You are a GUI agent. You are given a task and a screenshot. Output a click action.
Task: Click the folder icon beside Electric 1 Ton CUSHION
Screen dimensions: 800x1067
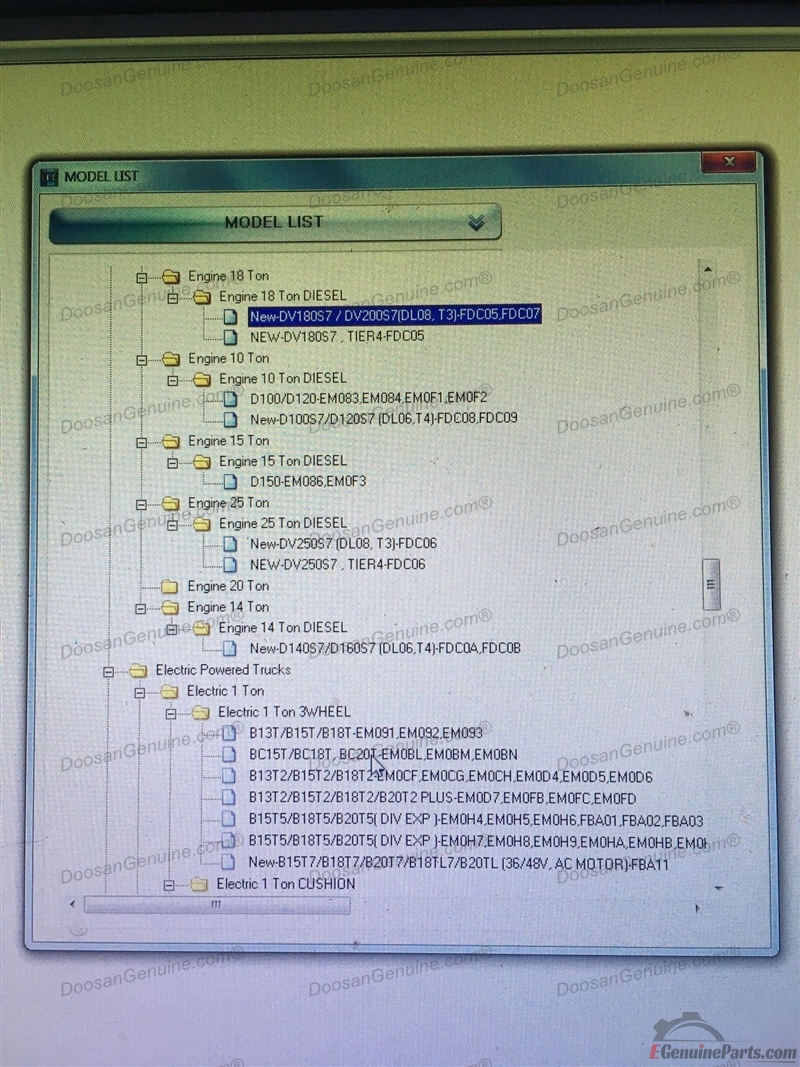click(x=199, y=884)
